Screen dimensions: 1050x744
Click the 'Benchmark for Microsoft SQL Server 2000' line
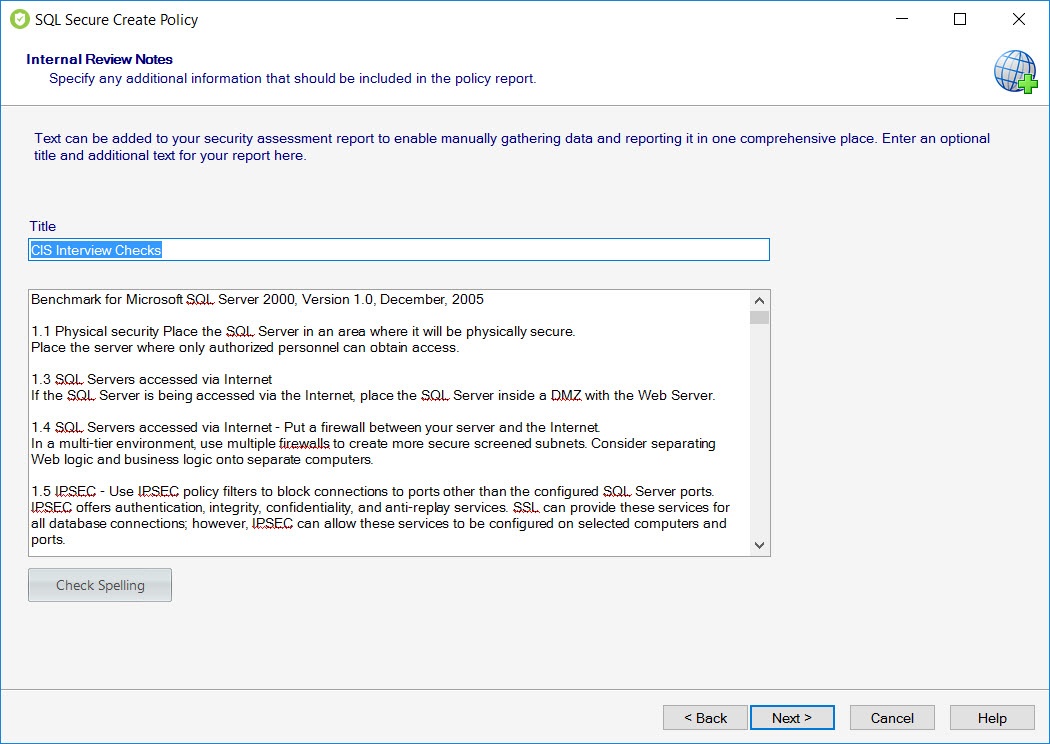pos(257,299)
